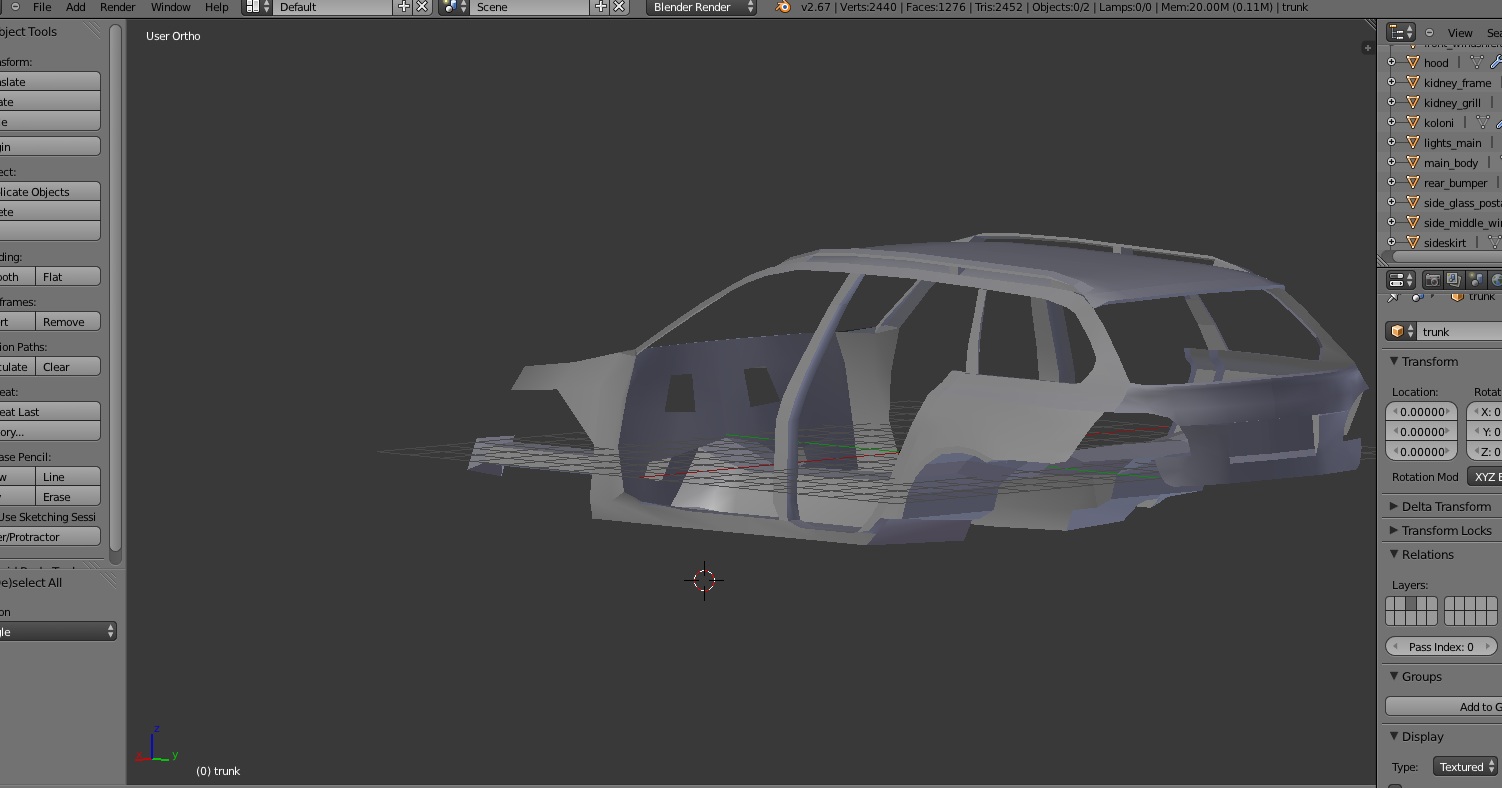Set shading to Flat
The height and width of the screenshot is (788, 1502).
point(68,276)
